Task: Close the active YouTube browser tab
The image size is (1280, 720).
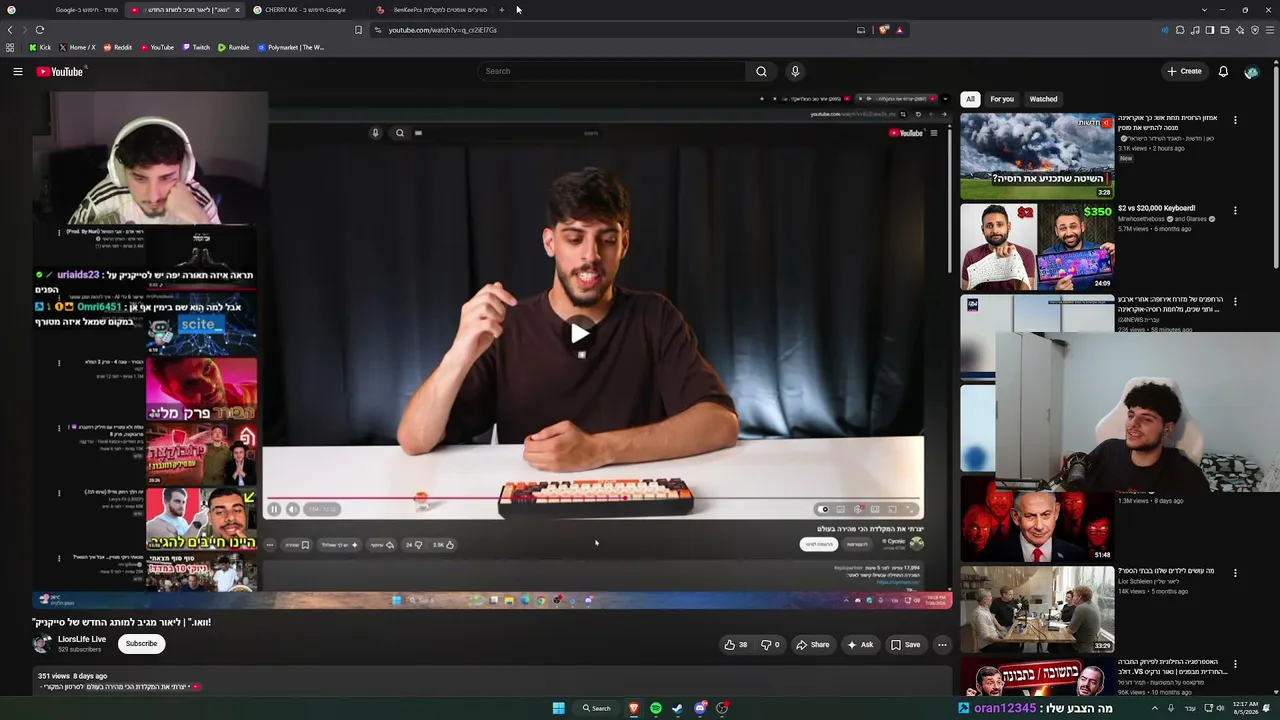Action: [x=237, y=10]
